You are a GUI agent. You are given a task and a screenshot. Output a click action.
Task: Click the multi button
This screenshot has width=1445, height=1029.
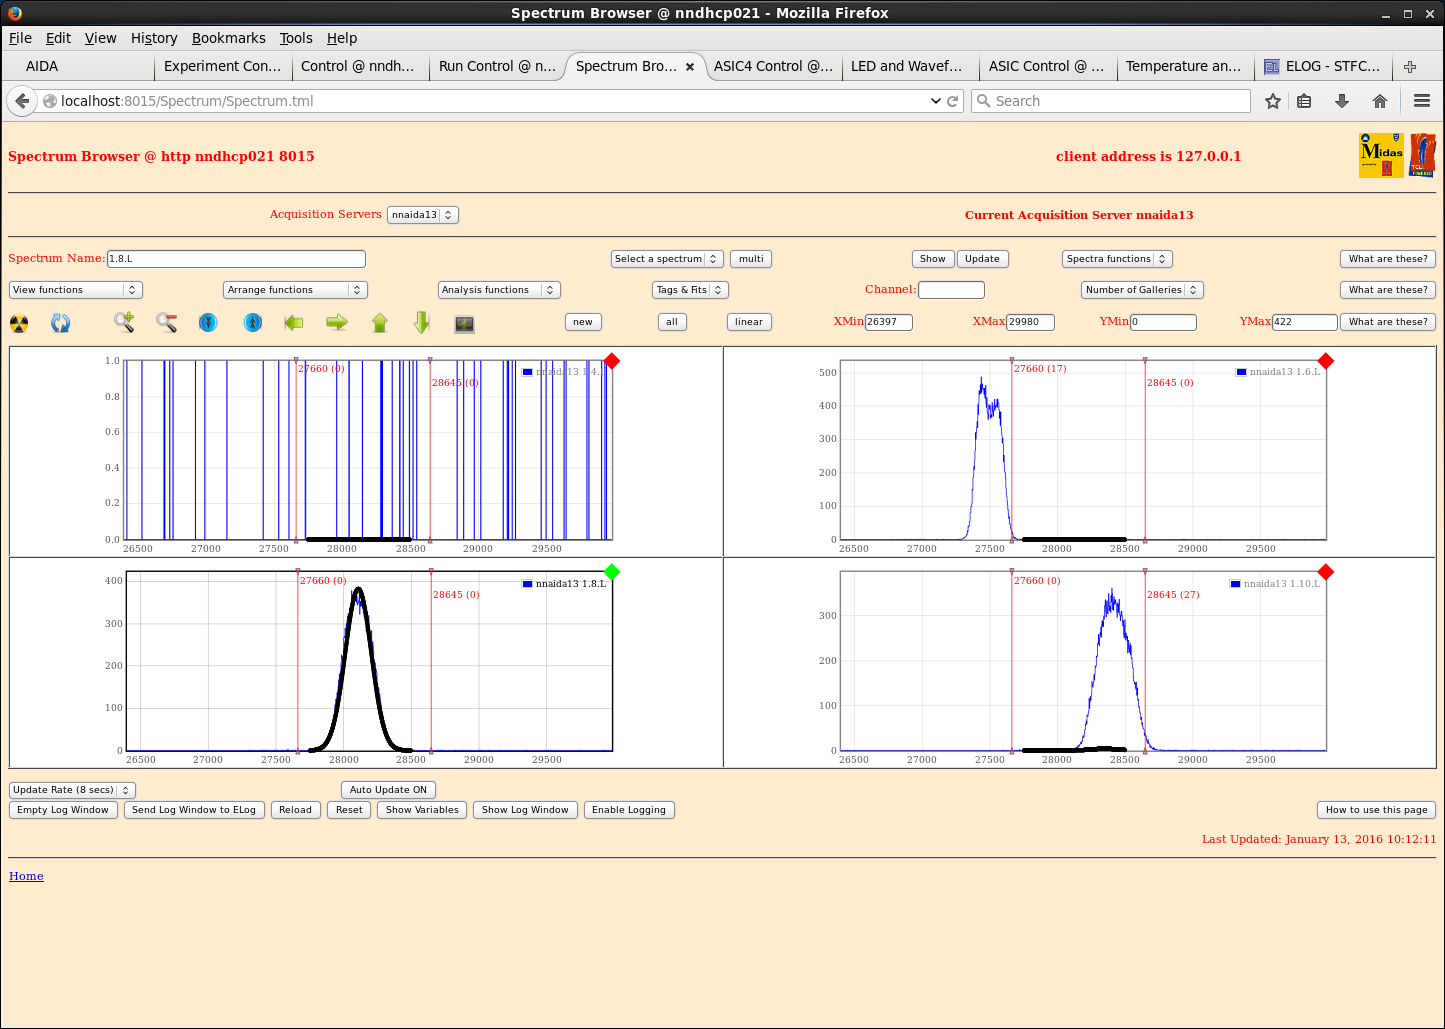(x=751, y=259)
